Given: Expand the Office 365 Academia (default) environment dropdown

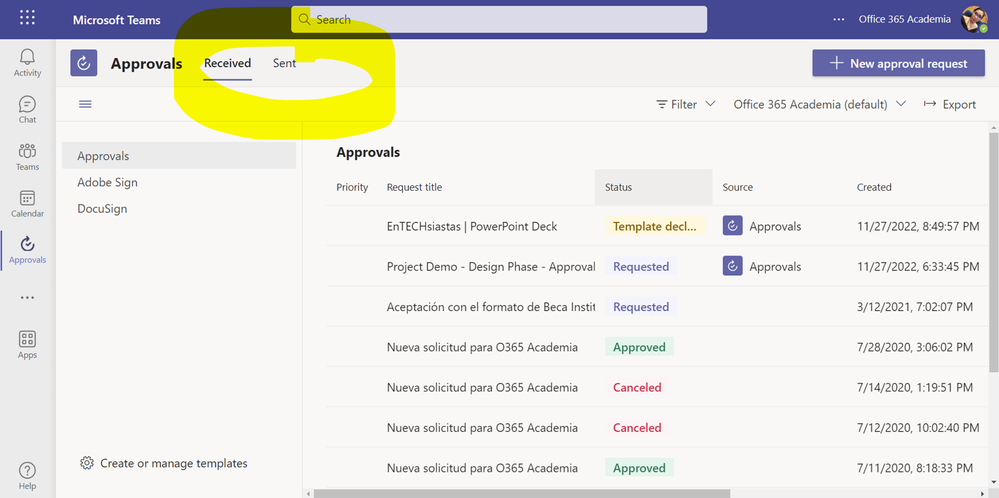Looking at the screenshot, I should click(x=820, y=104).
